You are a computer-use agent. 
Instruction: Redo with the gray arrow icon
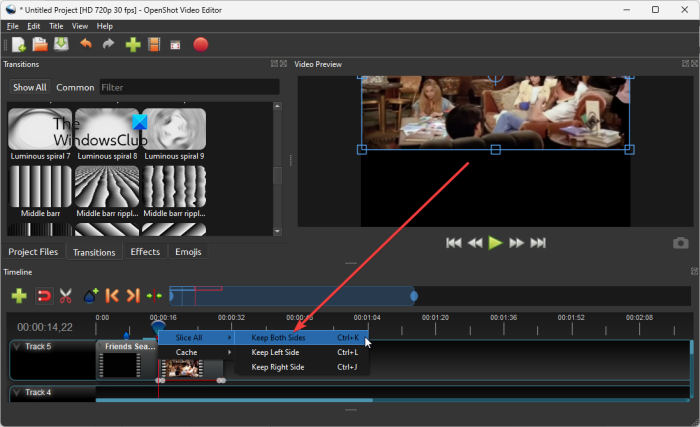(x=108, y=44)
